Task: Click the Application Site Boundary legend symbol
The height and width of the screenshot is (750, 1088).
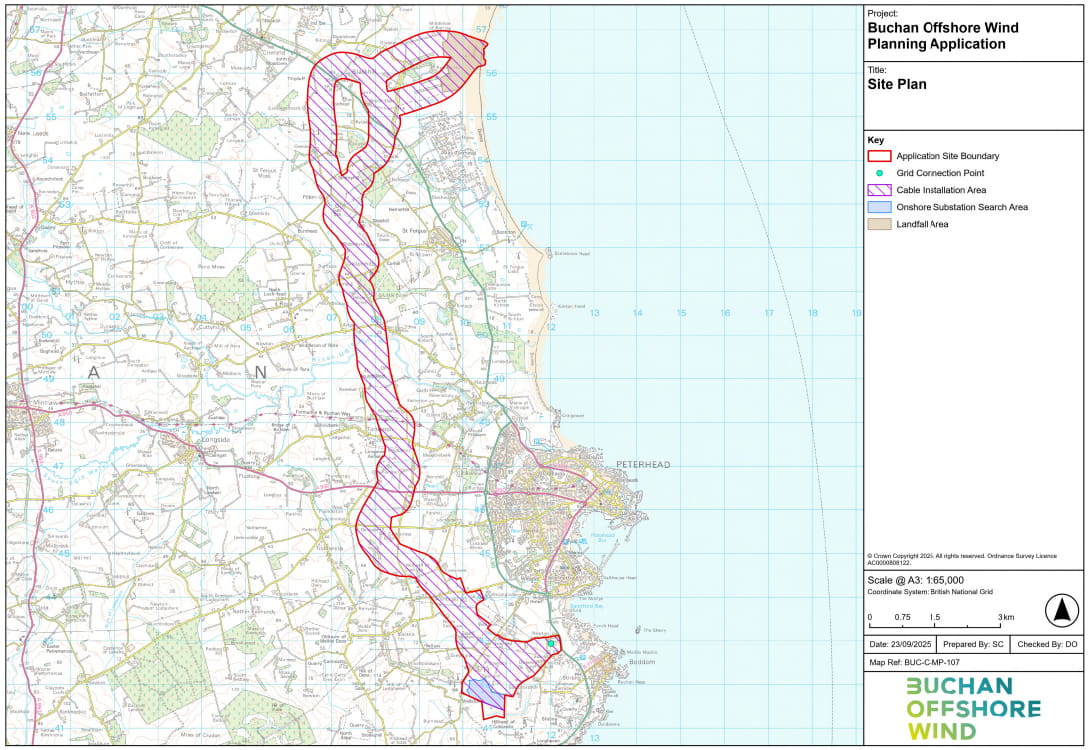Action: pos(879,156)
